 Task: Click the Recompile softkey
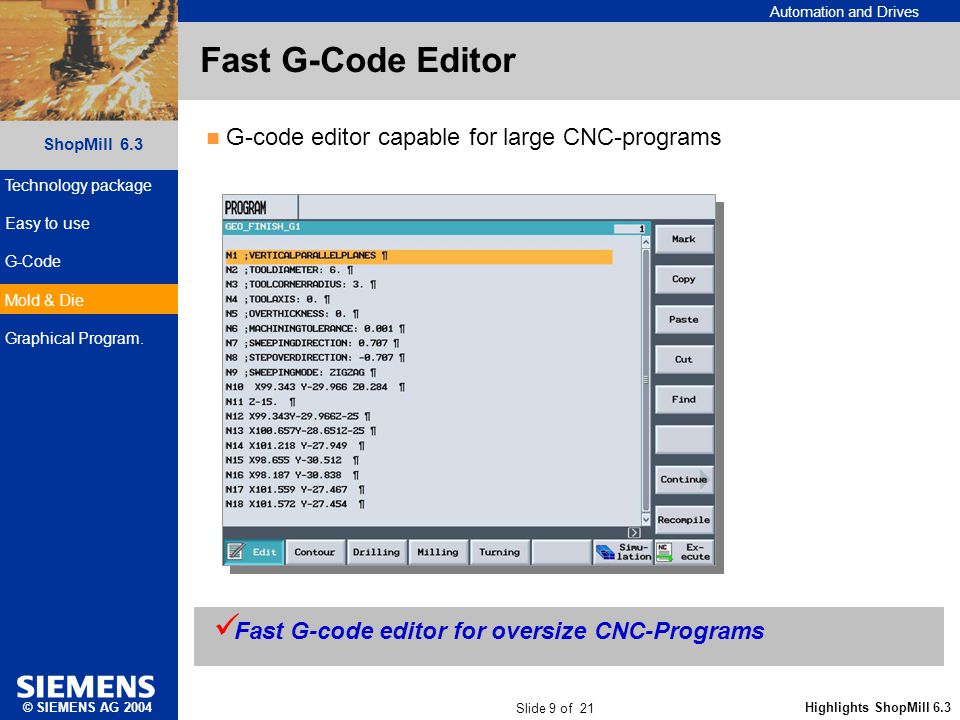click(x=684, y=520)
